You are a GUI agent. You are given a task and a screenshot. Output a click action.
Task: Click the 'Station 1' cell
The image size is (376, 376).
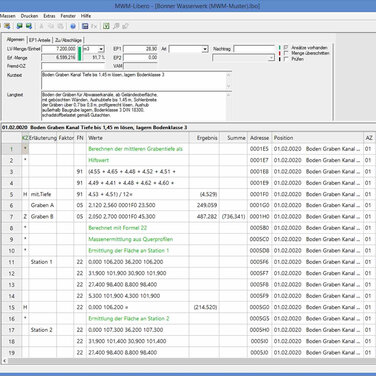(x=42, y=262)
